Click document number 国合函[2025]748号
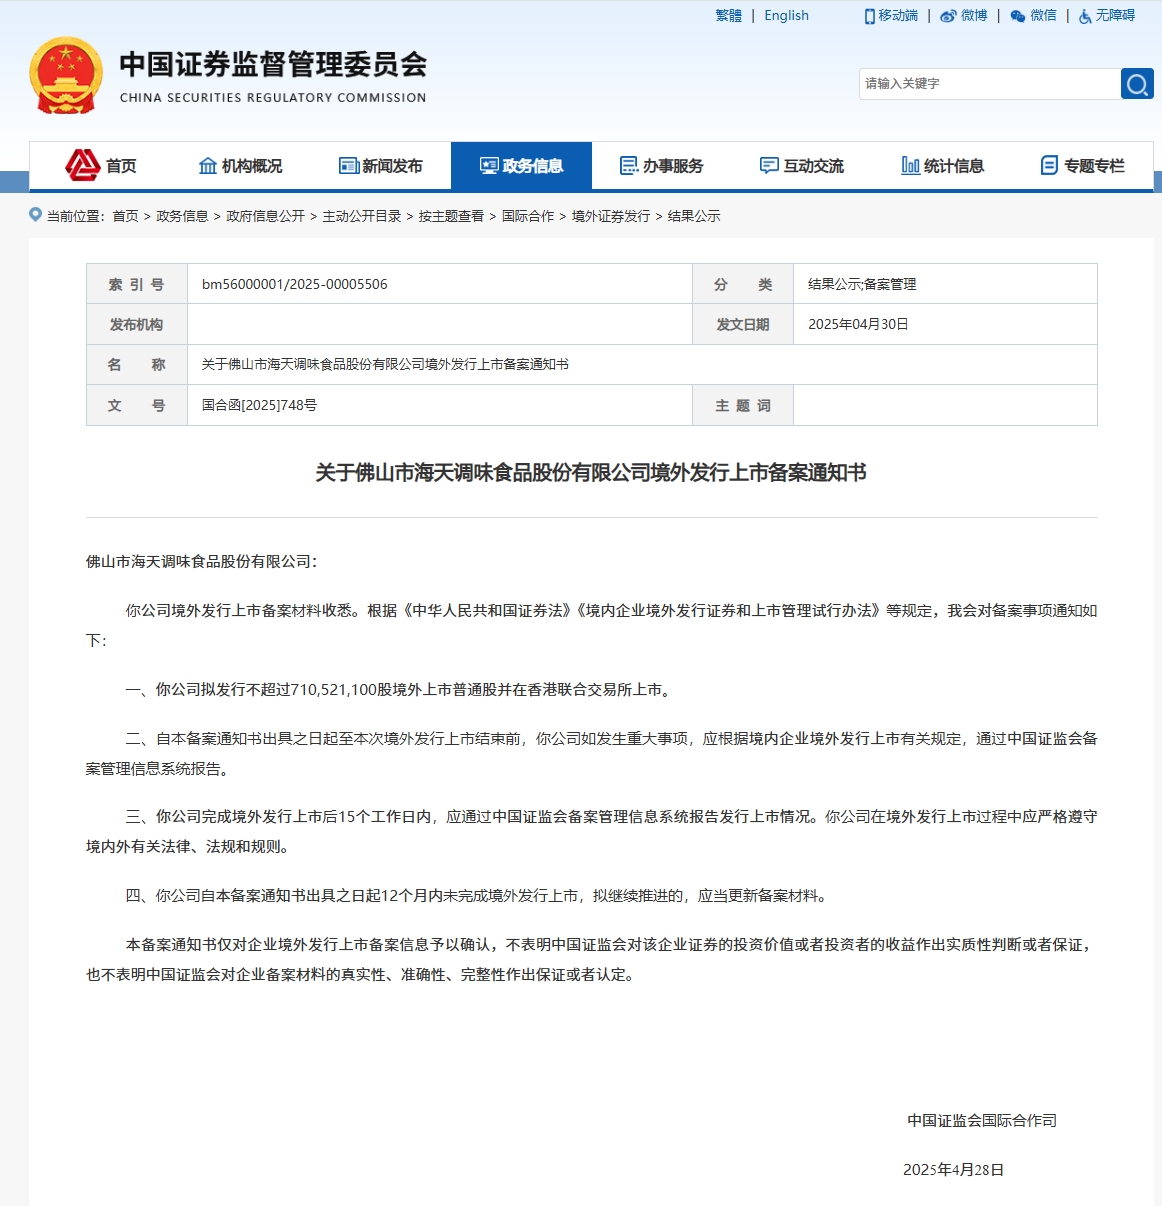The image size is (1162, 1206). (x=259, y=405)
